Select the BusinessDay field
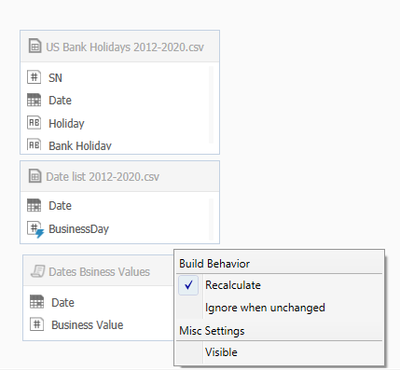The height and width of the screenshot is (370, 400). tap(79, 229)
